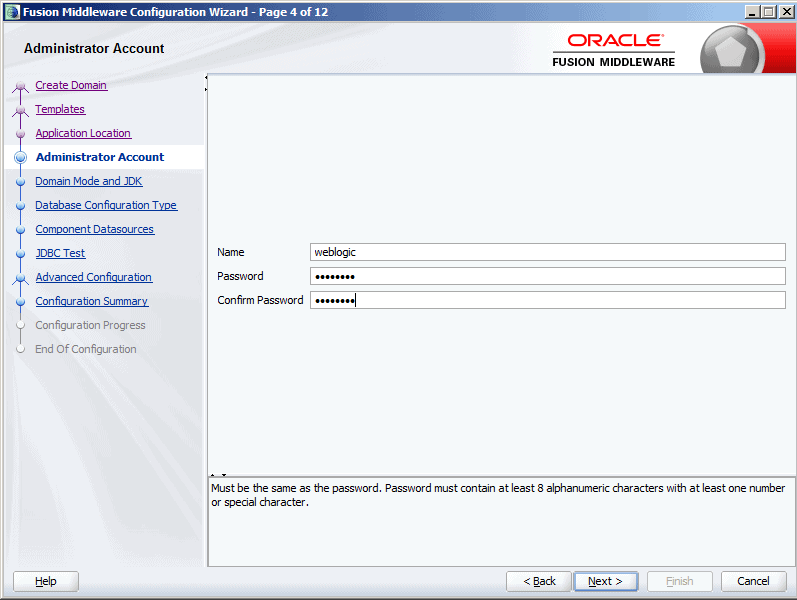Click the Create Domain step link
The height and width of the screenshot is (600, 797).
point(71,85)
